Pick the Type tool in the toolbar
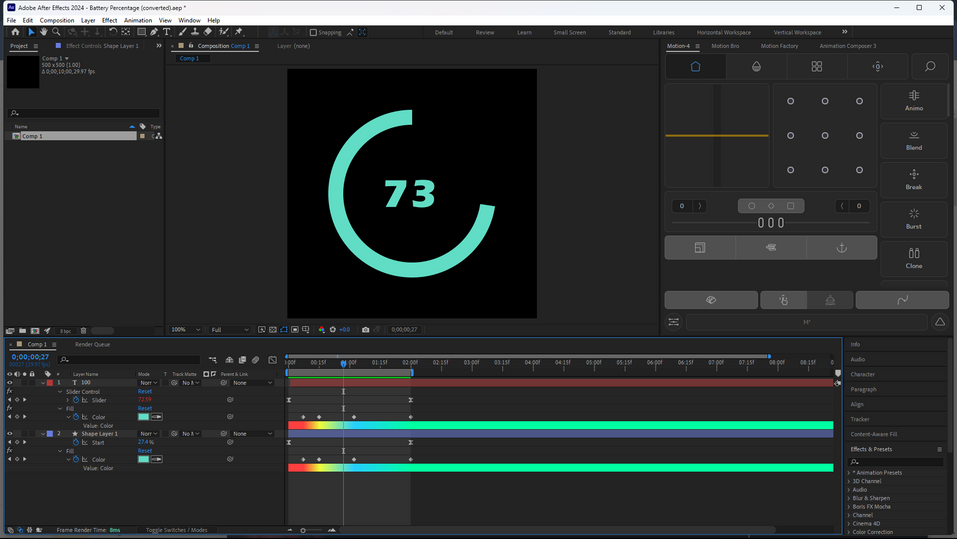 point(167,32)
